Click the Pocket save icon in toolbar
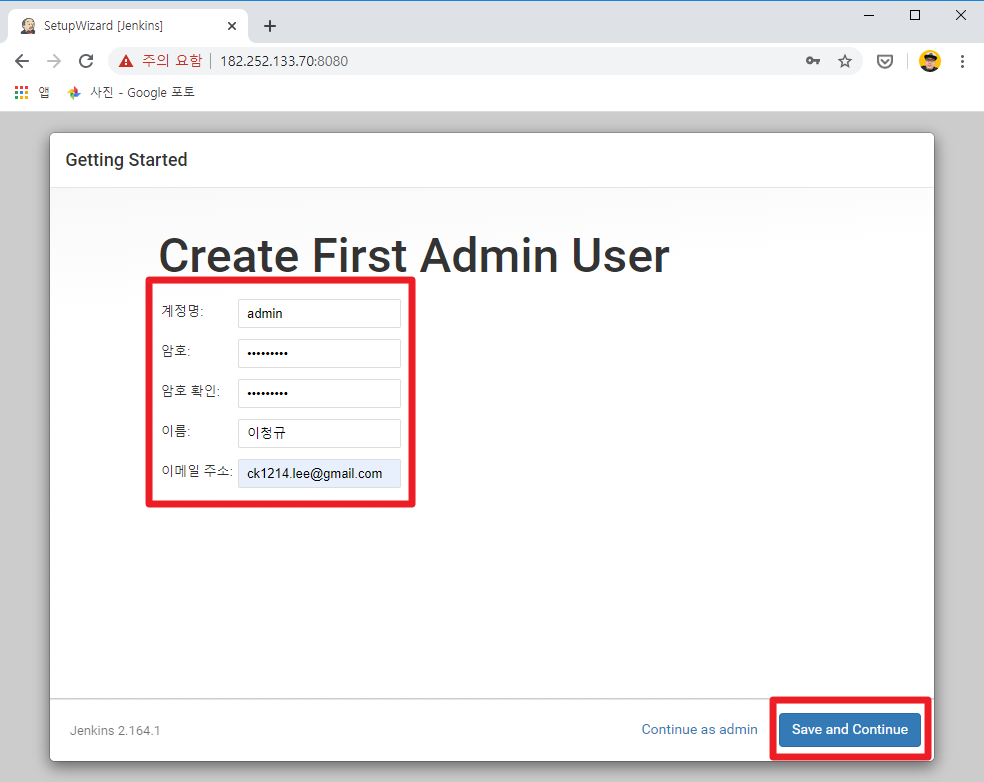Viewport: 984px width, 782px height. click(884, 60)
